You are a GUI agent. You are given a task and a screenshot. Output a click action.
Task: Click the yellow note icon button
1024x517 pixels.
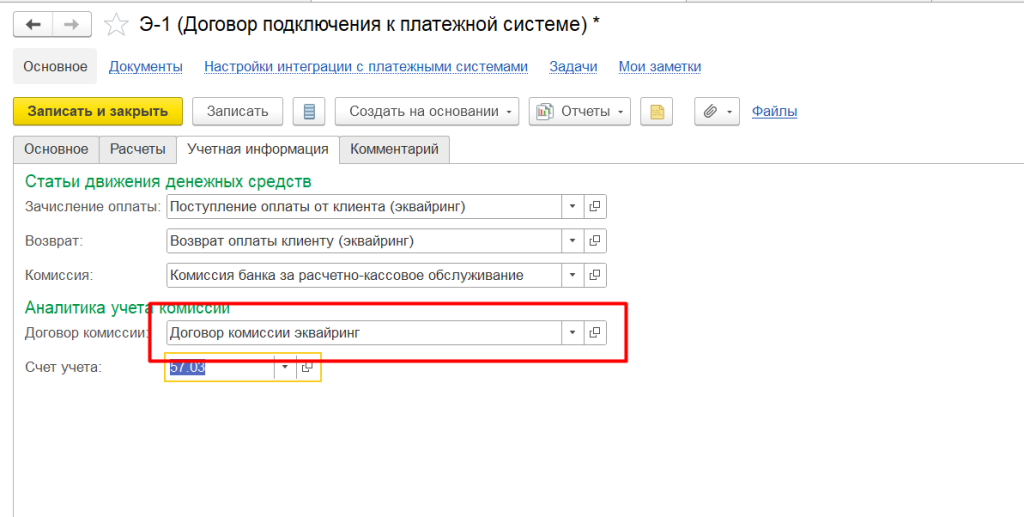(x=657, y=111)
